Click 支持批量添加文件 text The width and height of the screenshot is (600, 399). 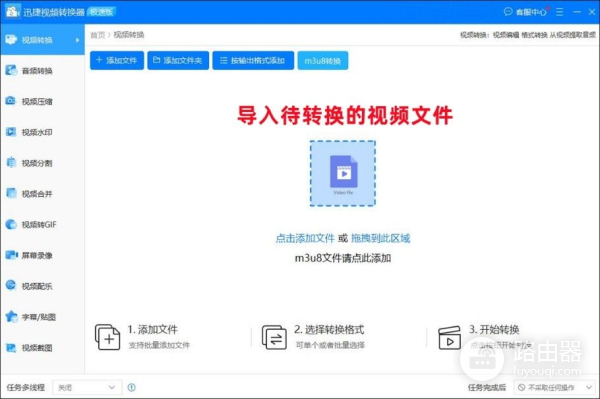pyautogui.click(x=159, y=345)
